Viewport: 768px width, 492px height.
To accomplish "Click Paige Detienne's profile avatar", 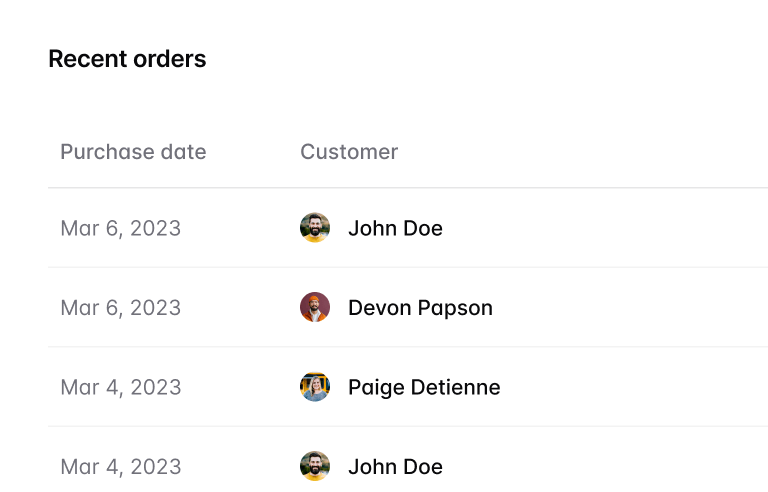I will point(315,387).
